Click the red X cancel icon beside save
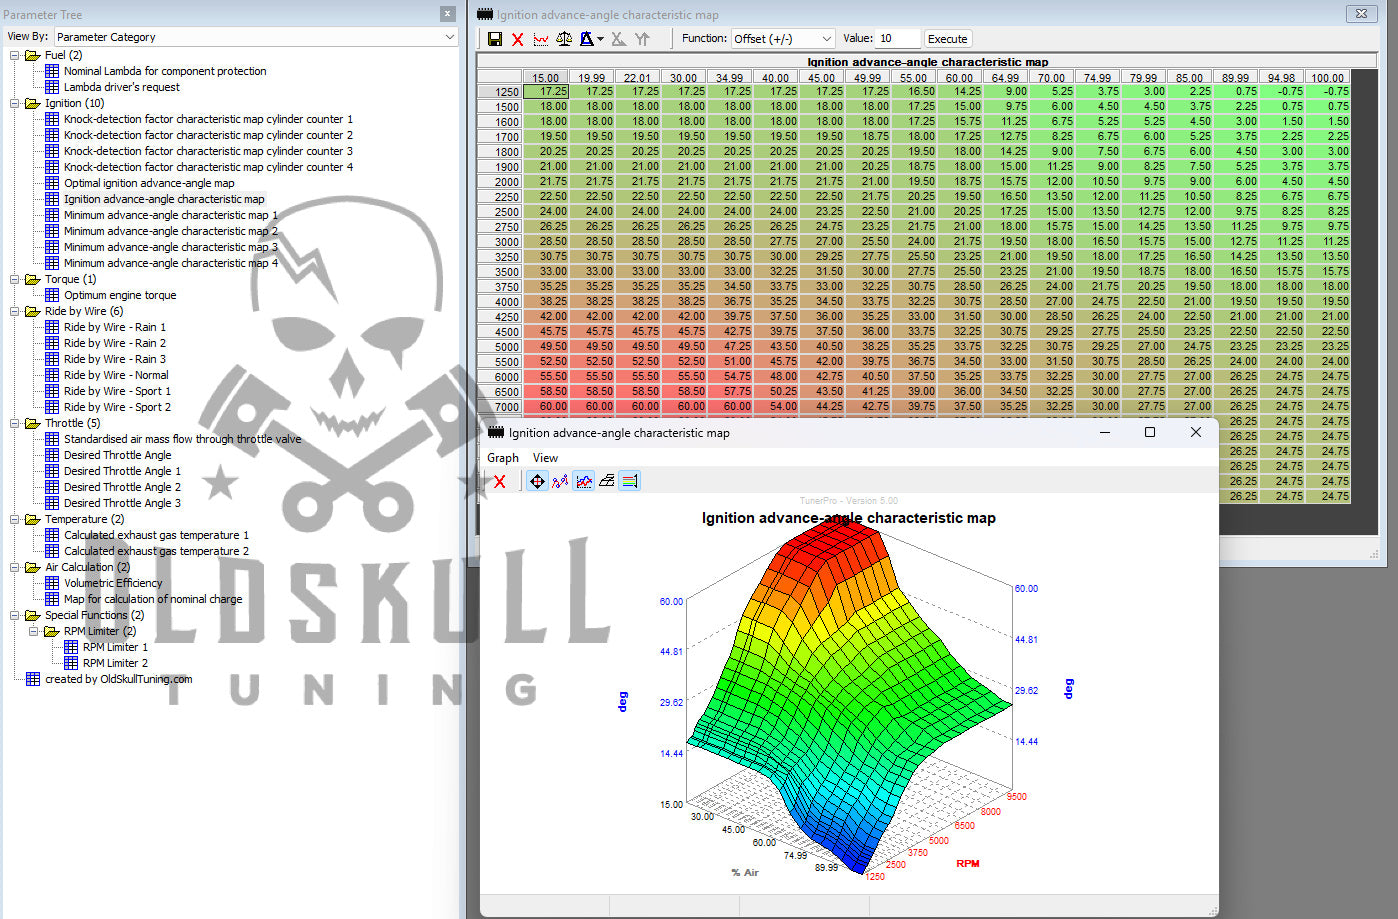 click(517, 39)
